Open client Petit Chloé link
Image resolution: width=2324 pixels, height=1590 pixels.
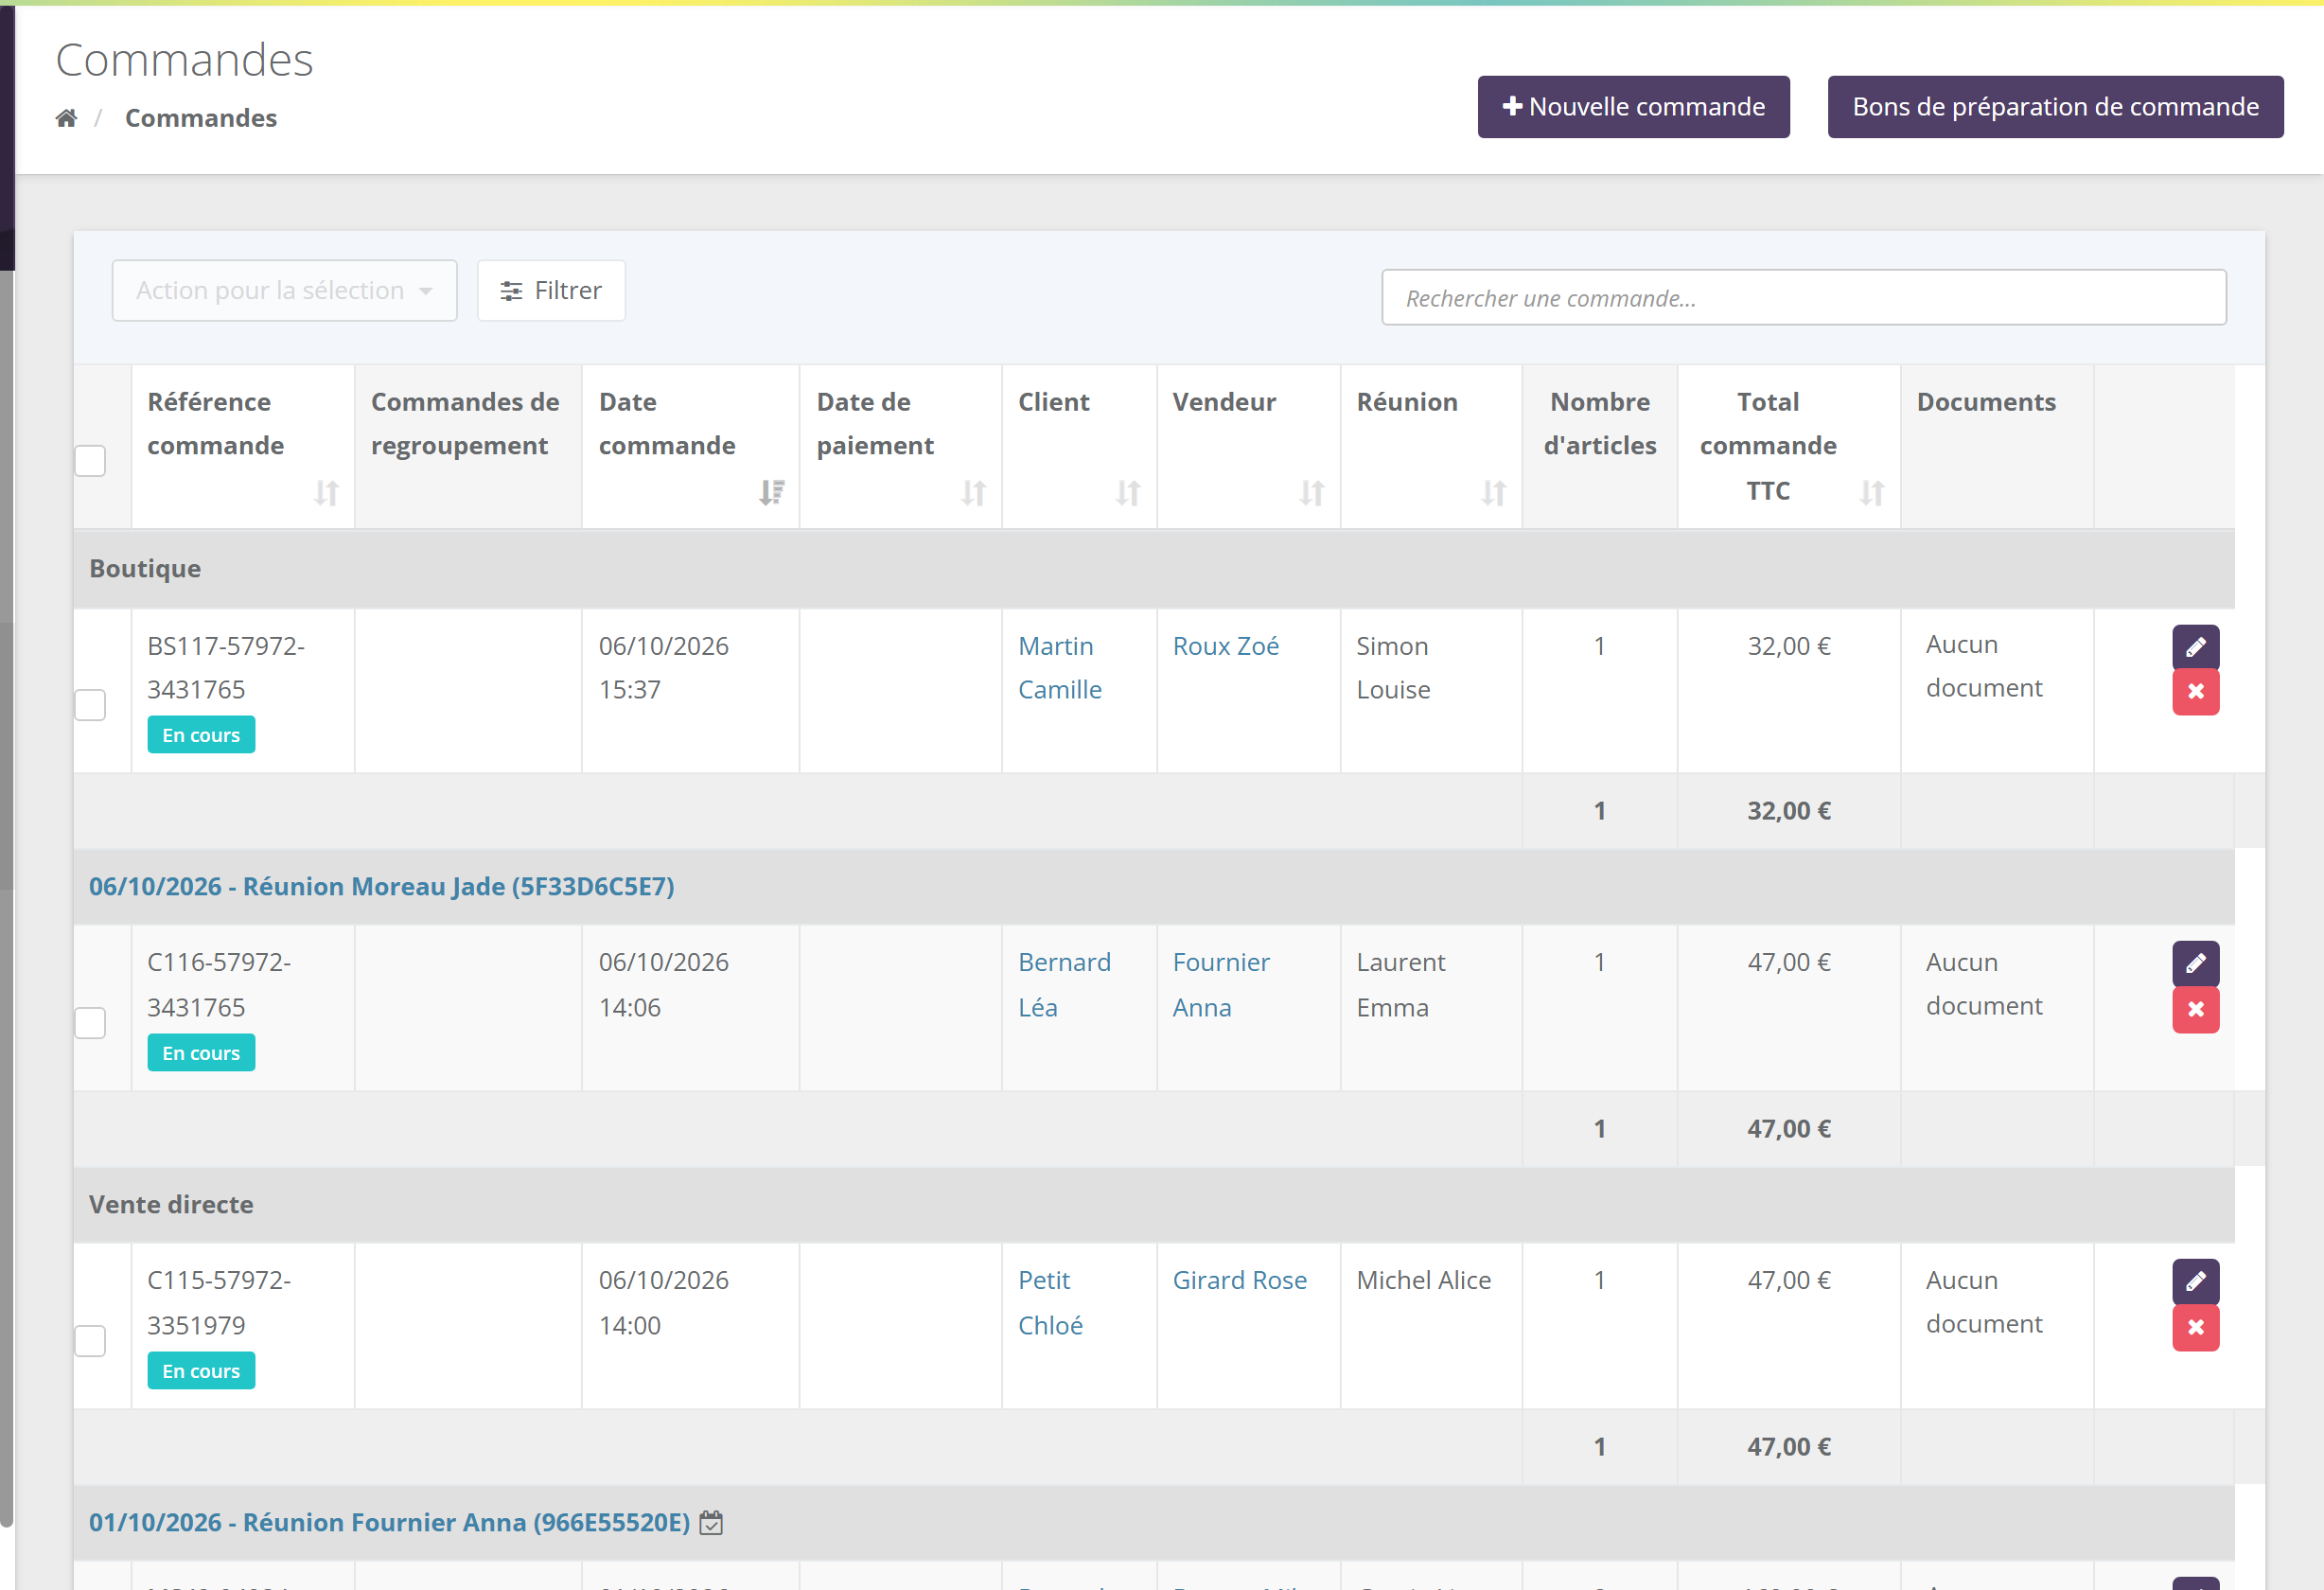pos(1050,1303)
